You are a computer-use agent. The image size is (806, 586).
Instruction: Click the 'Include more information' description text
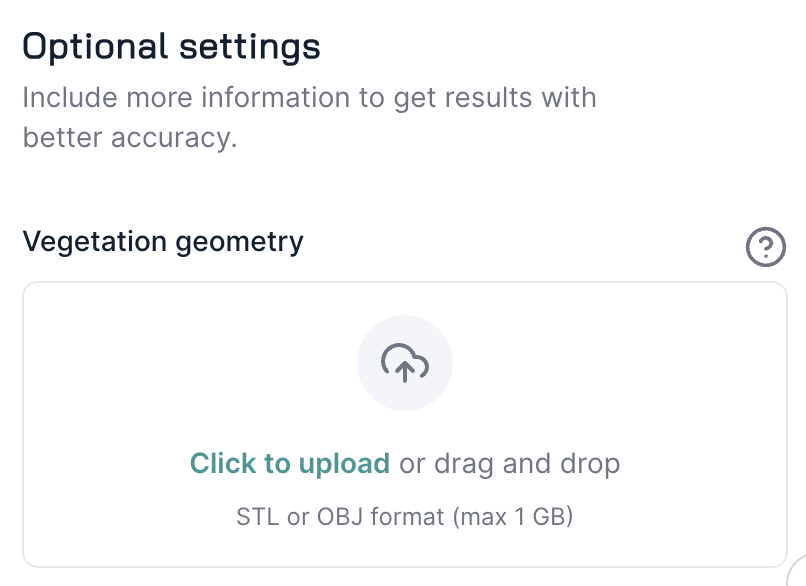click(x=309, y=98)
